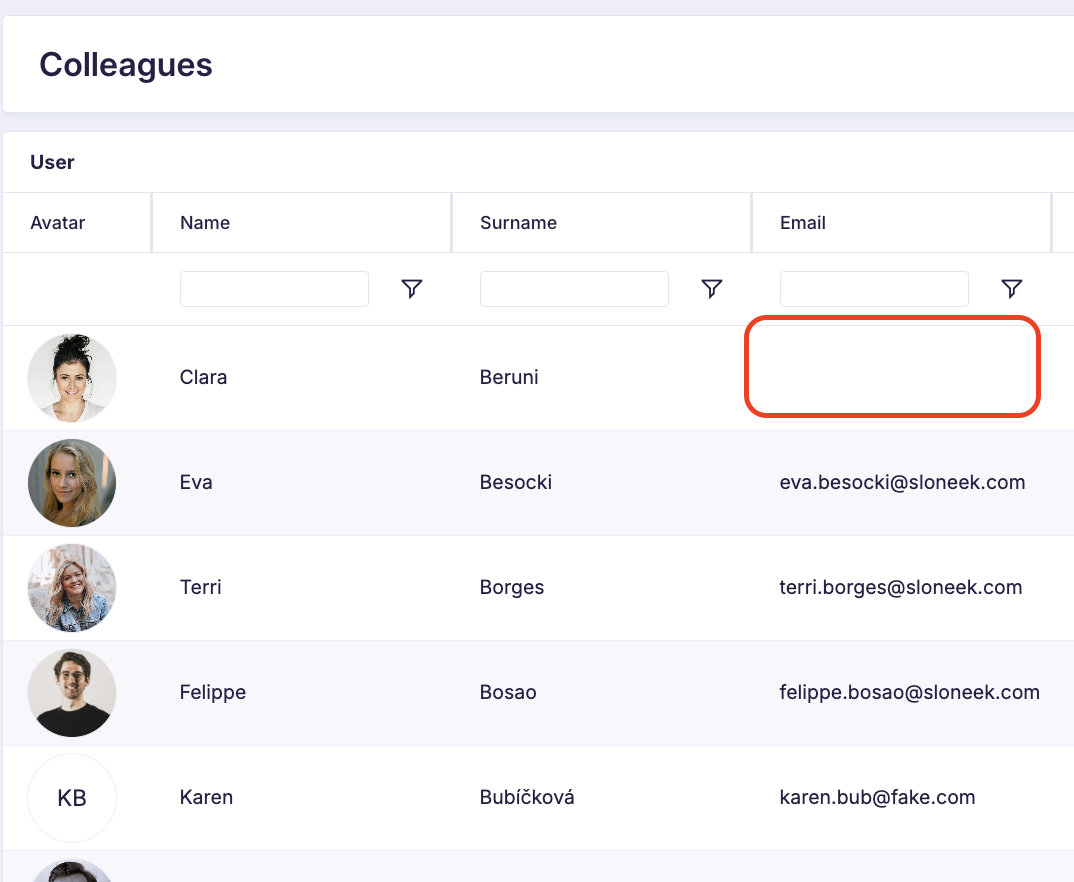The image size is (1074, 882).
Task: Open the Surname column filter icon
Action: coord(711,289)
